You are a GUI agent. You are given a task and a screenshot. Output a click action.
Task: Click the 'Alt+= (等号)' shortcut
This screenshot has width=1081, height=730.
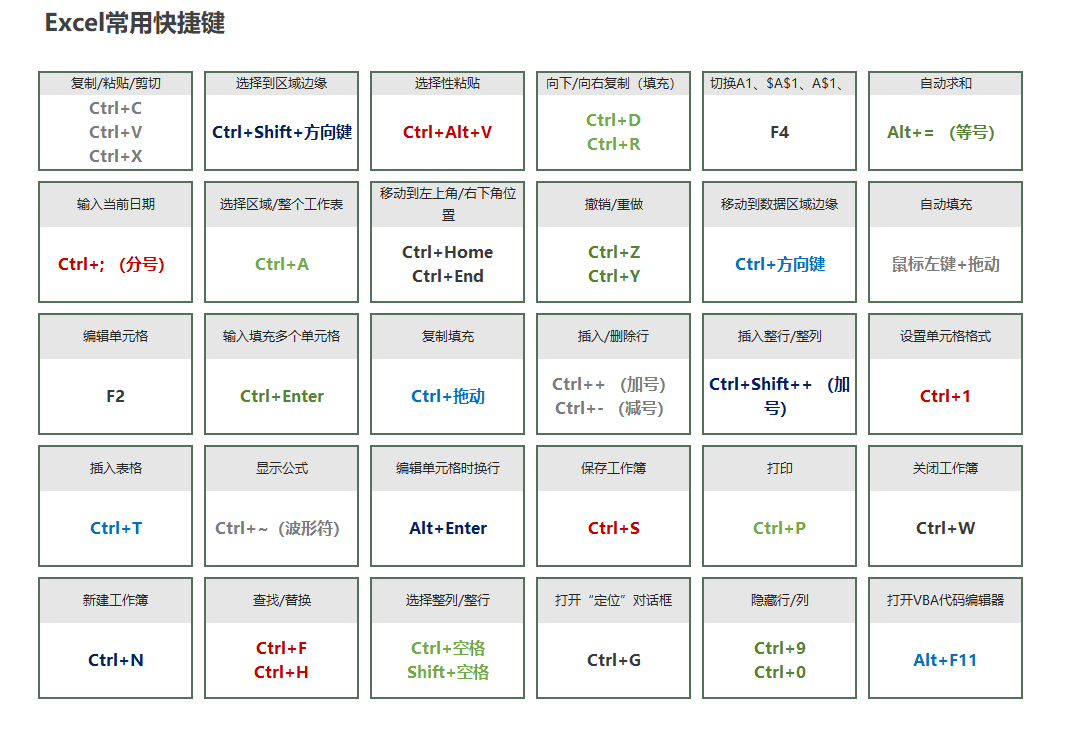point(941,132)
